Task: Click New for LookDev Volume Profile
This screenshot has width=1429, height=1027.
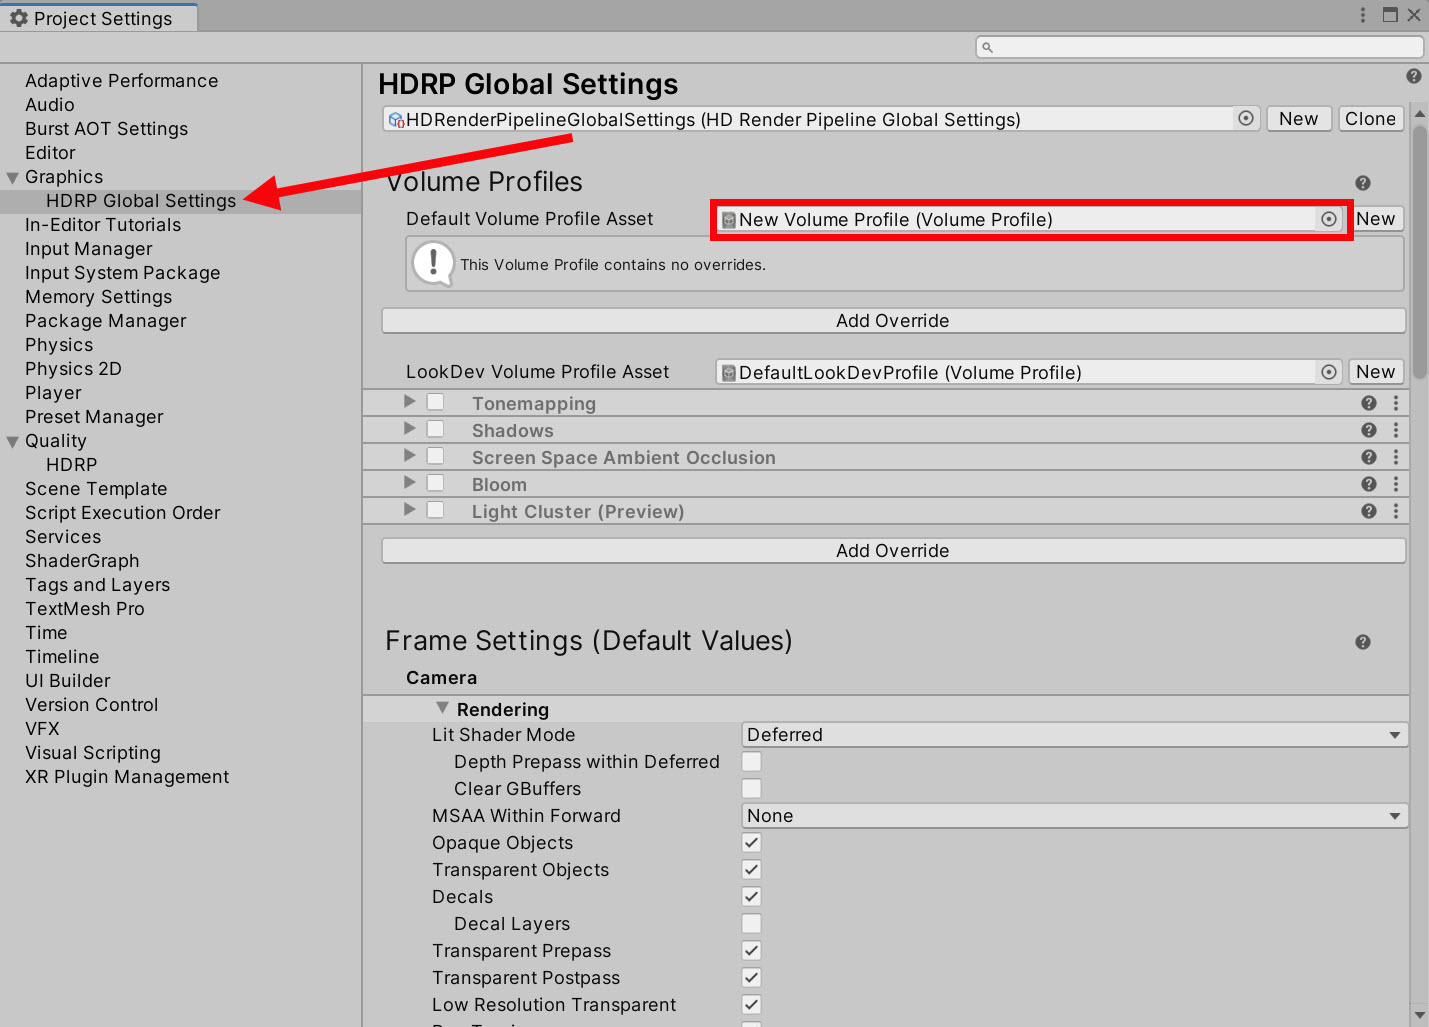Action: pos(1376,372)
